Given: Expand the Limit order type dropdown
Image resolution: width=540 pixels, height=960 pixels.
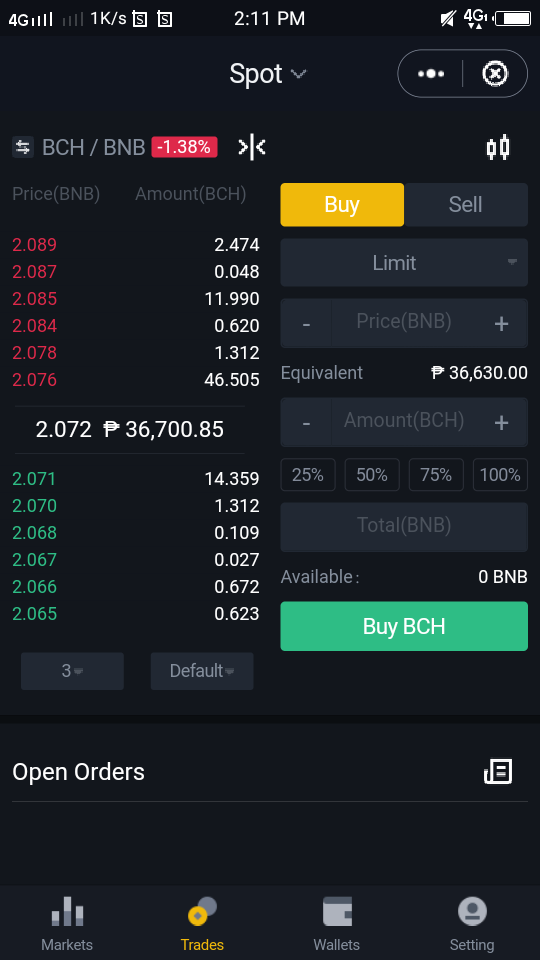Looking at the screenshot, I should coord(404,263).
